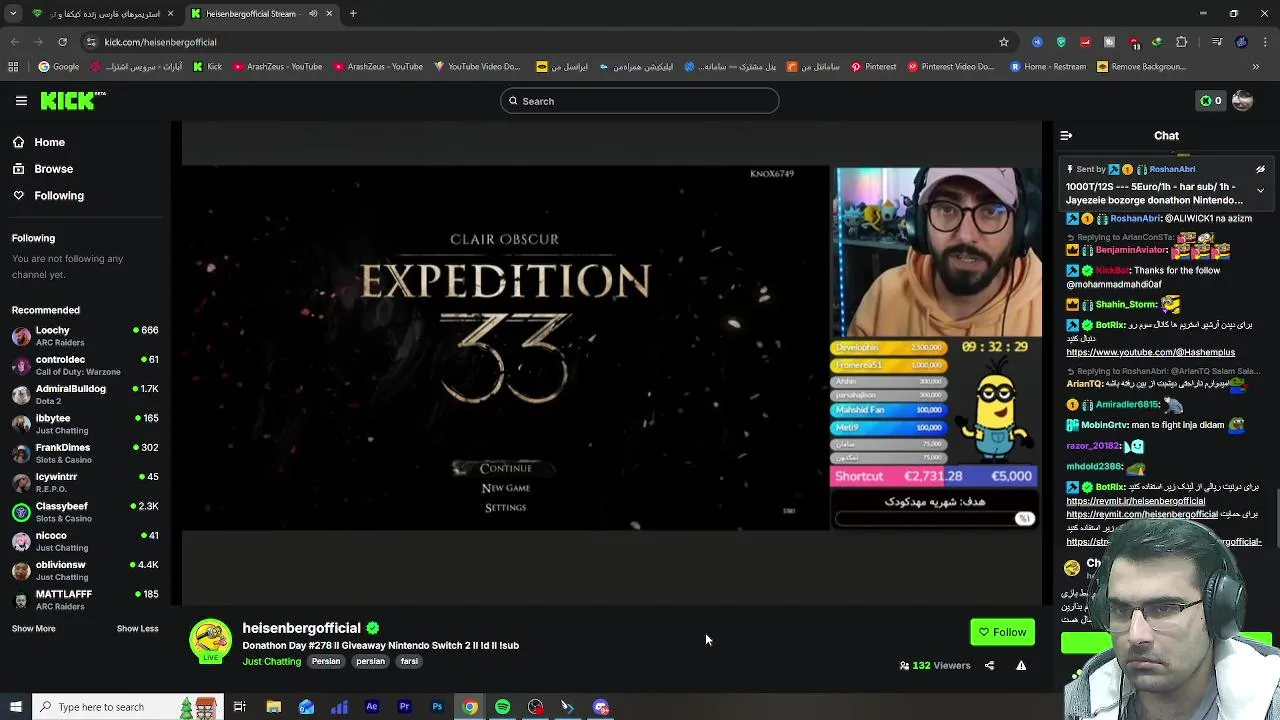
Task: Collapse the chat panel icon
Action: coord(1066,136)
